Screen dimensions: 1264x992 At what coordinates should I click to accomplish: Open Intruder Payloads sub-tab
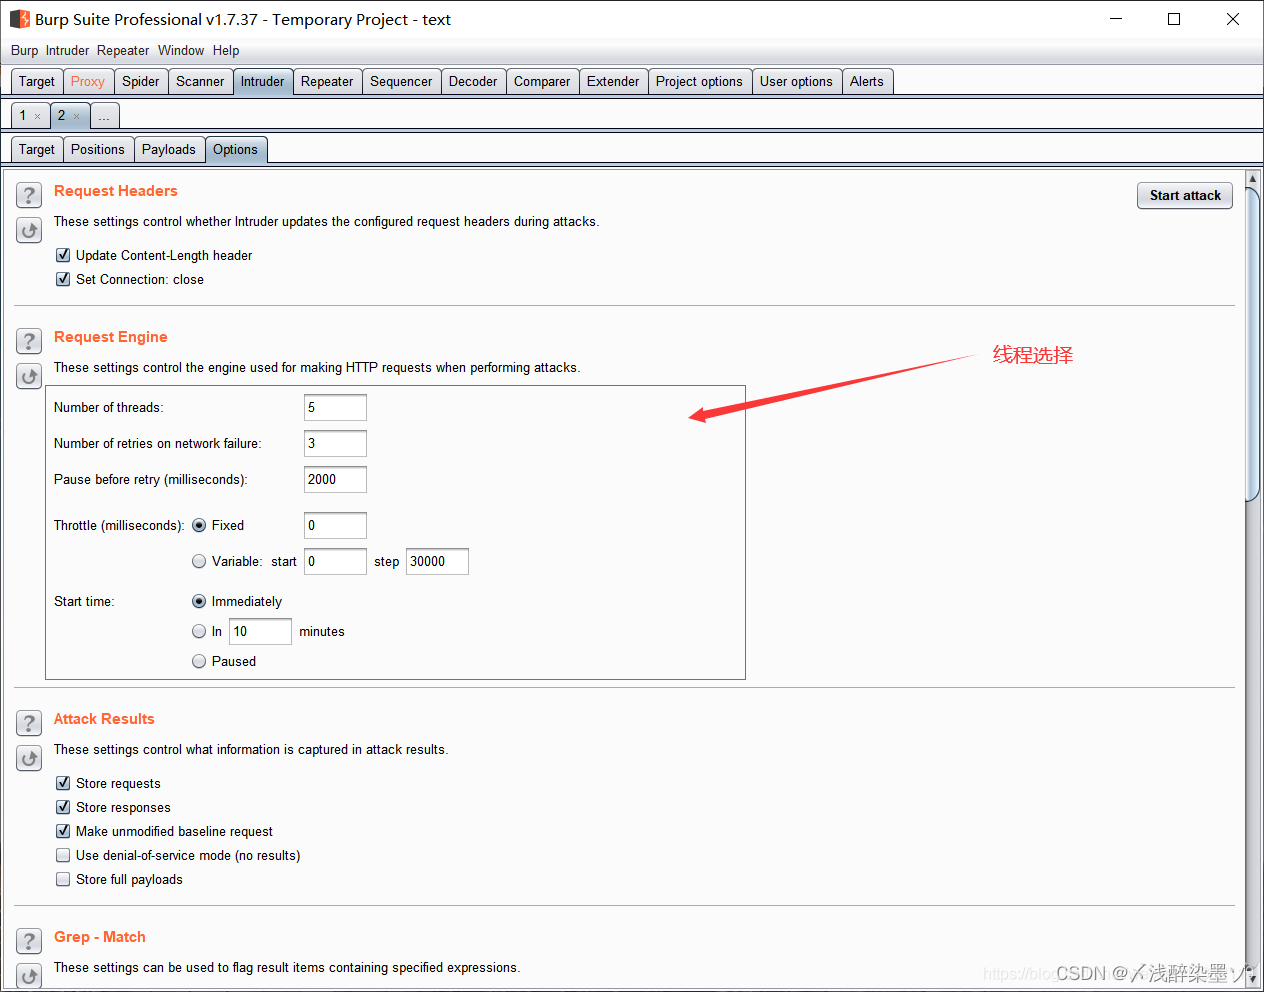(x=169, y=150)
